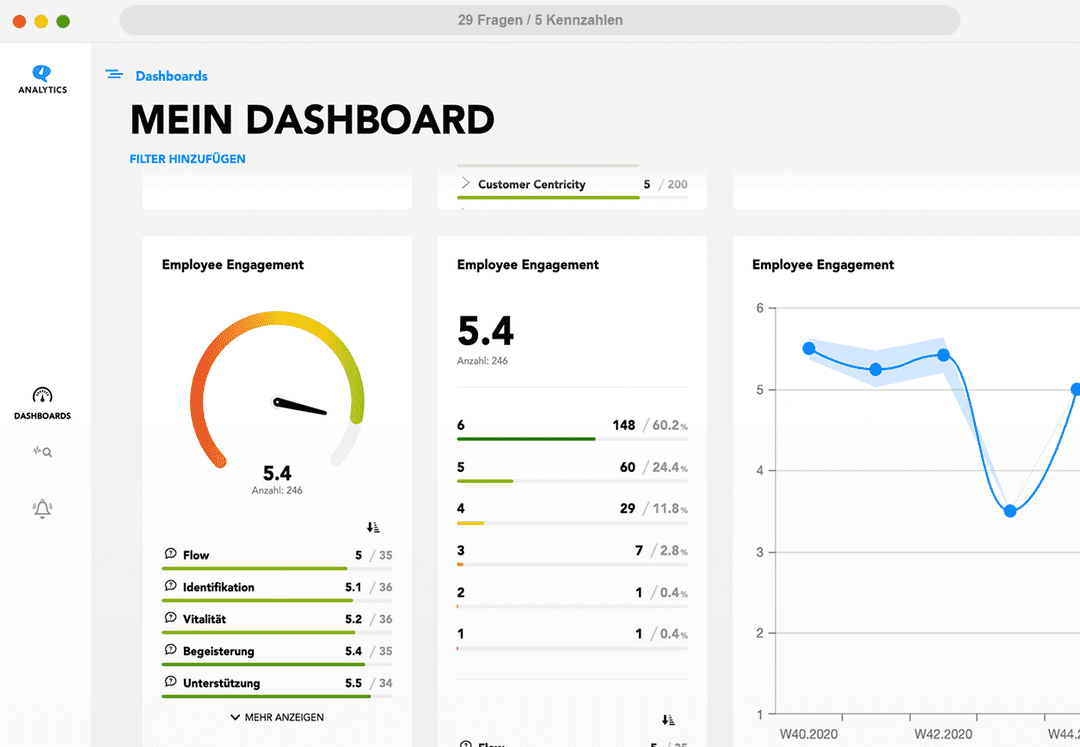Click gauge card title Employee Engagement

(x=233, y=265)
